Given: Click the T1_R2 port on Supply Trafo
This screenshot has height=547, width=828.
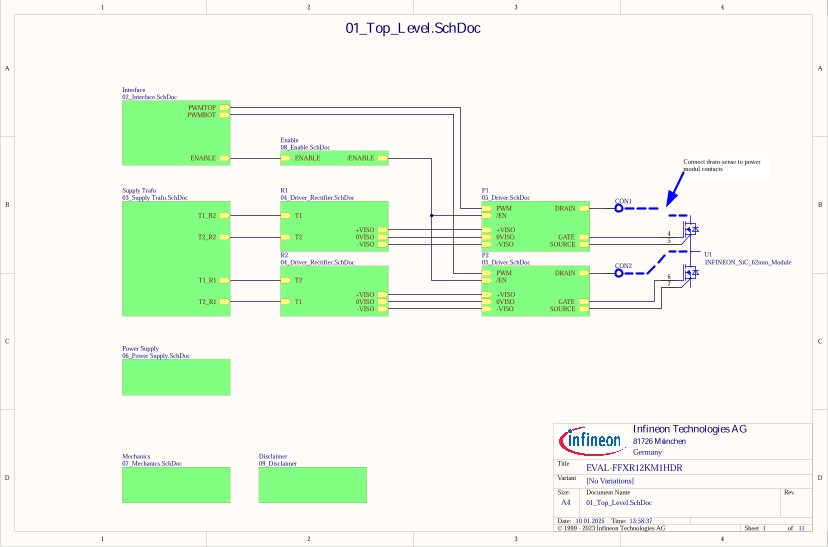Looking at the screenshot, I should coord(225,215).
